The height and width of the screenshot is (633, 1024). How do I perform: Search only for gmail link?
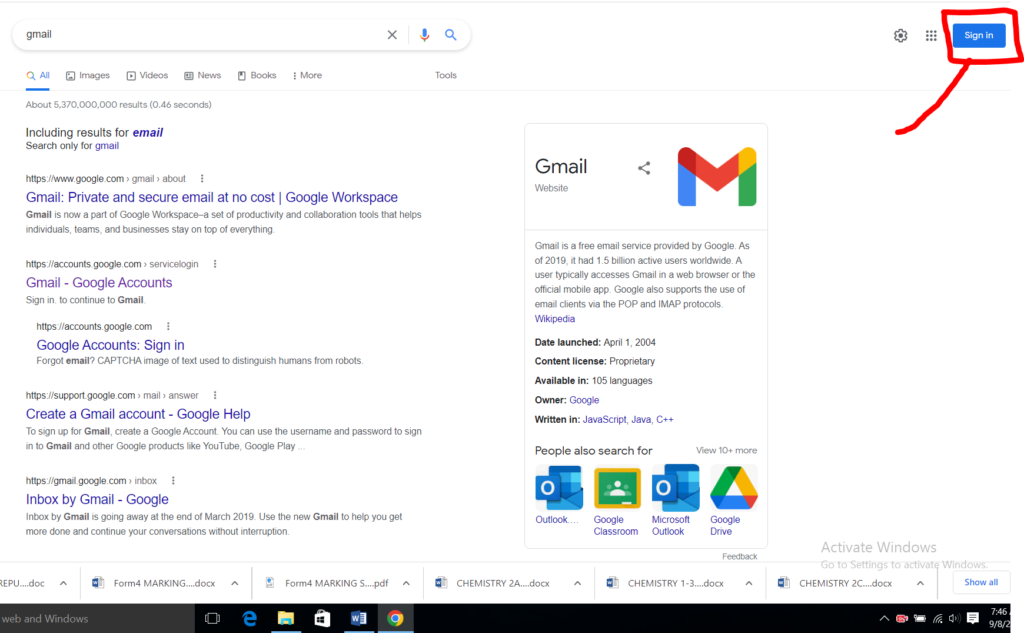click(x=107, y=146)
